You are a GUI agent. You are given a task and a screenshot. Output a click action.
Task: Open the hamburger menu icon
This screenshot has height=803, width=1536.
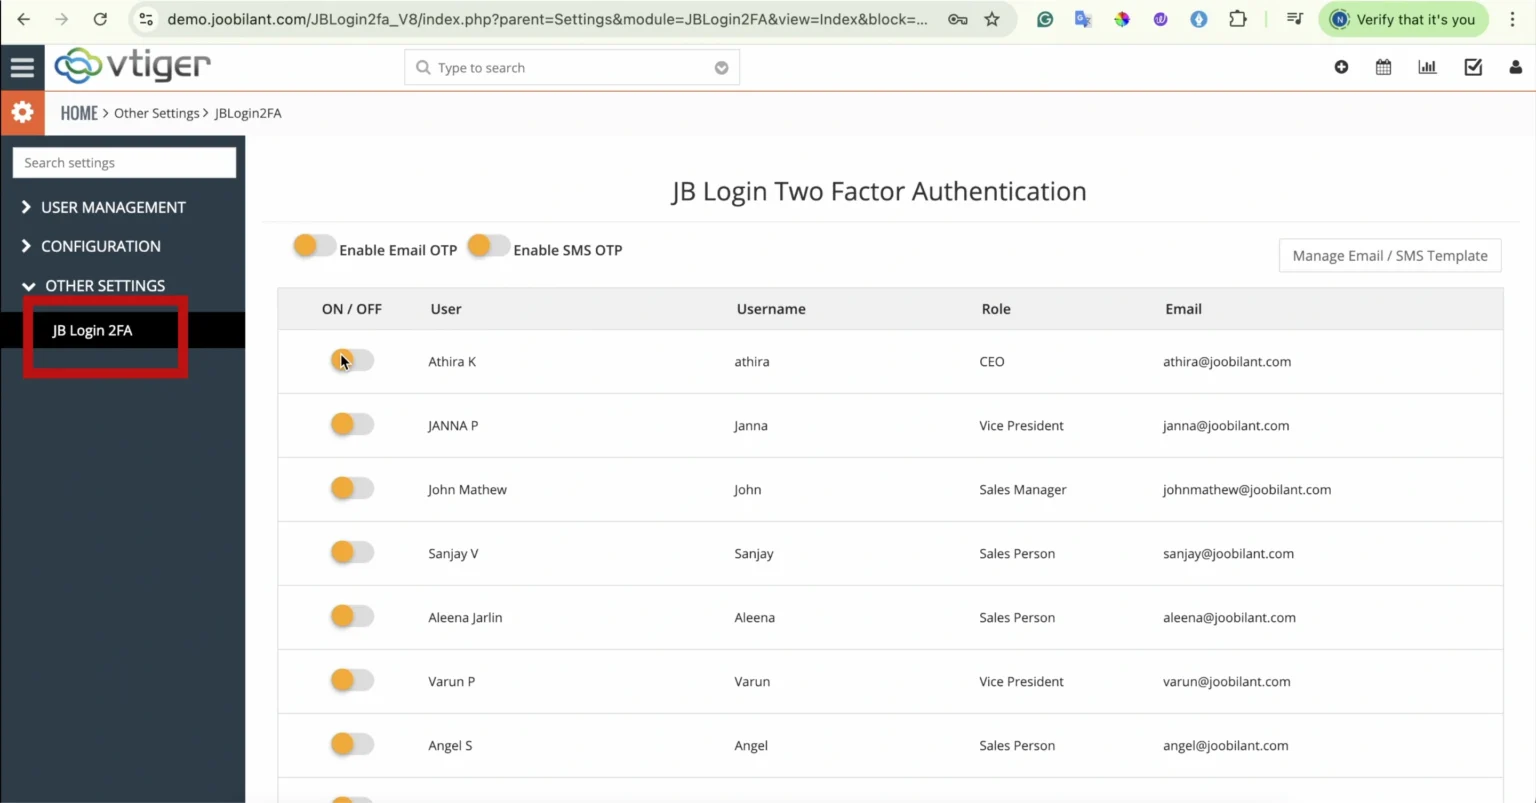click(22, 67)
